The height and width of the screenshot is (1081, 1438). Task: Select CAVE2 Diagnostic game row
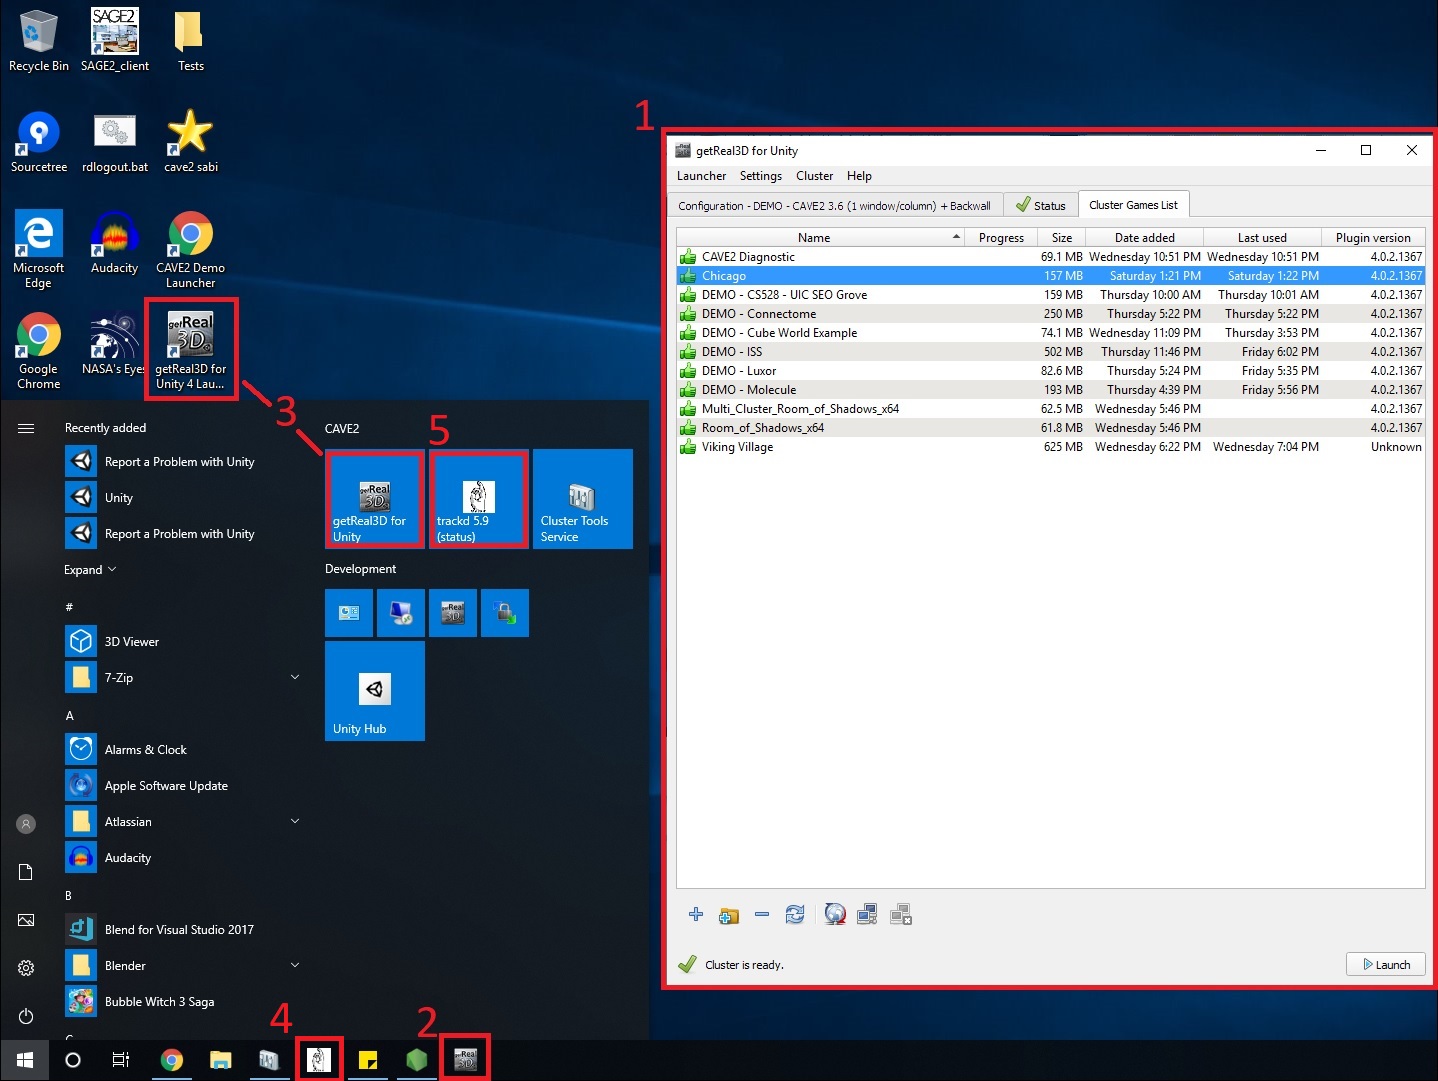[x=1051, y=257]
